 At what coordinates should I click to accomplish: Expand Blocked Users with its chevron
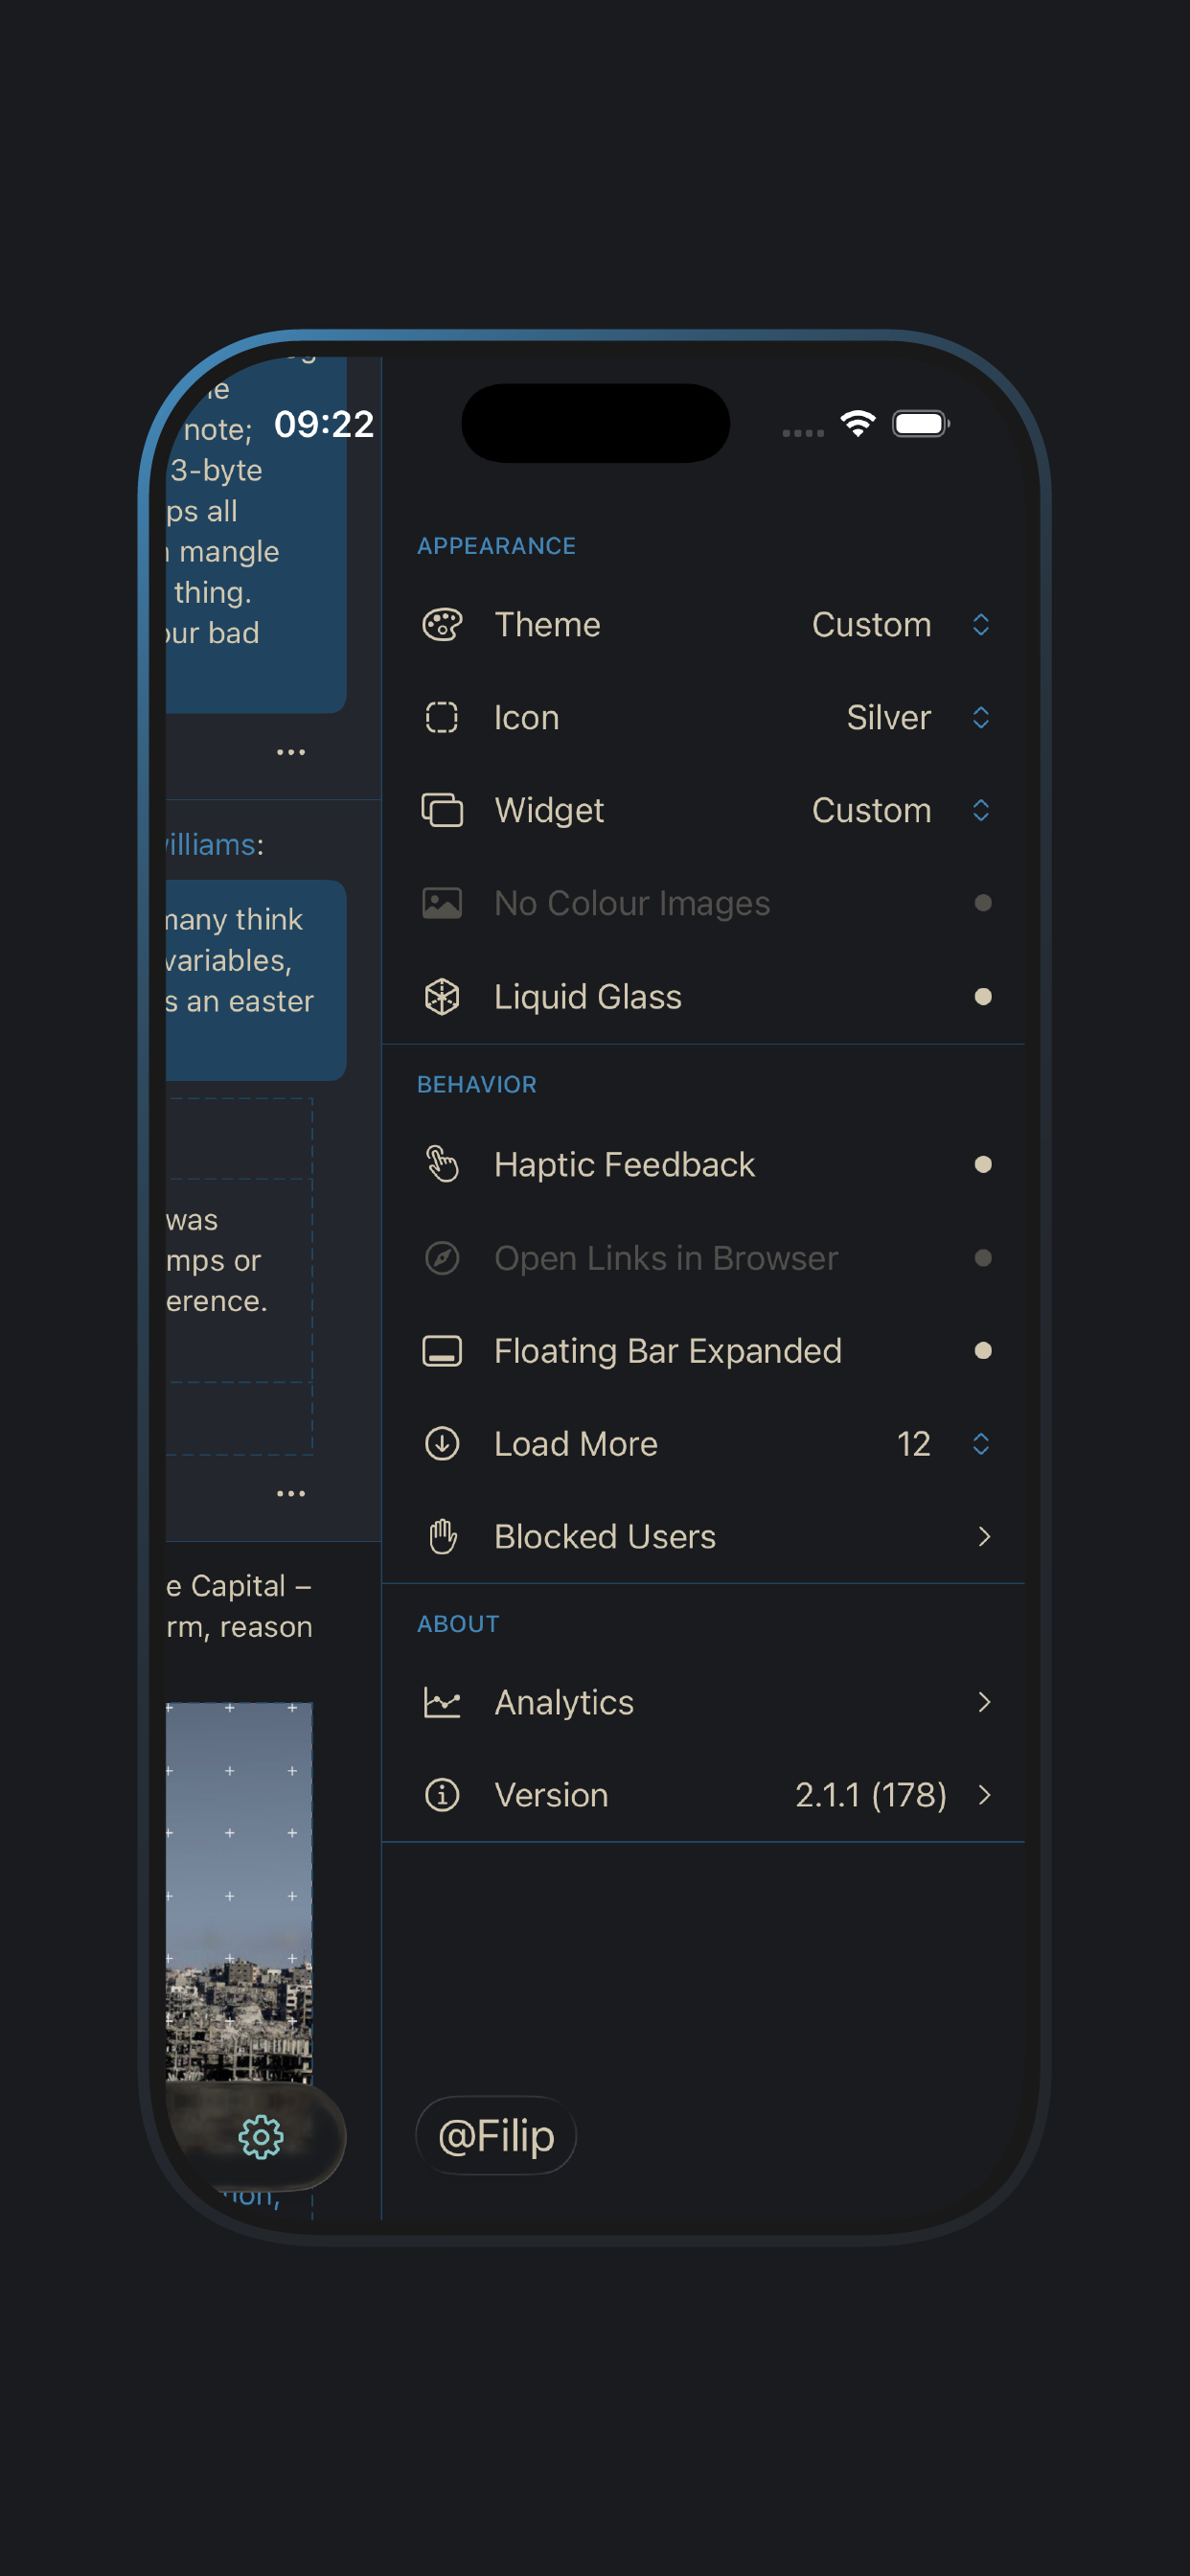coord(984,1537)
